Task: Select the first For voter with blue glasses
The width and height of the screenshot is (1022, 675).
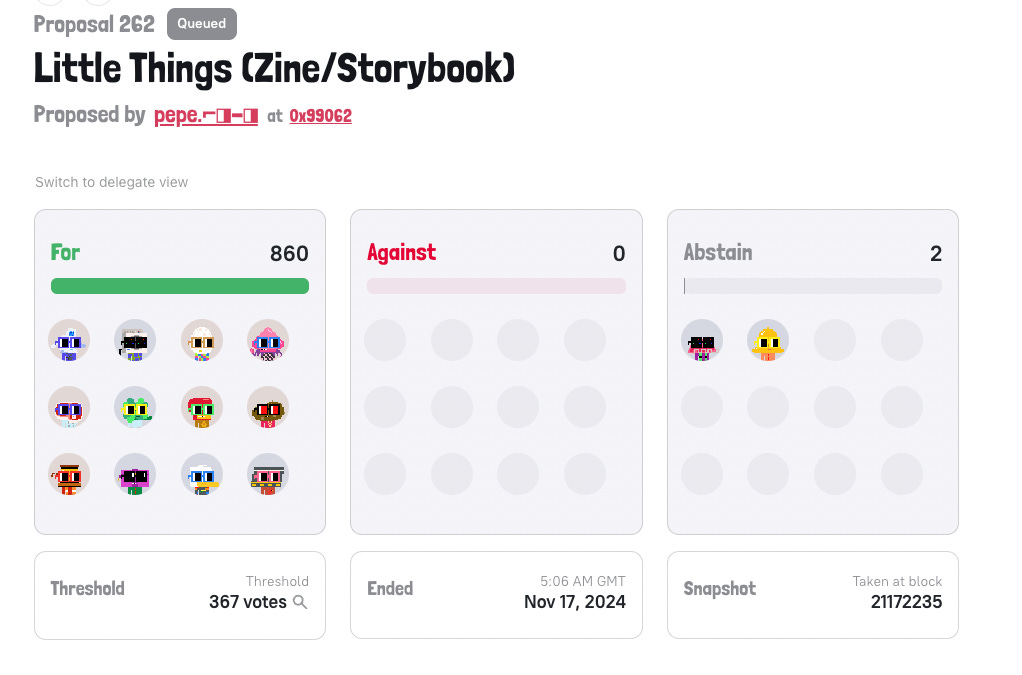Action: coord(69,341)
